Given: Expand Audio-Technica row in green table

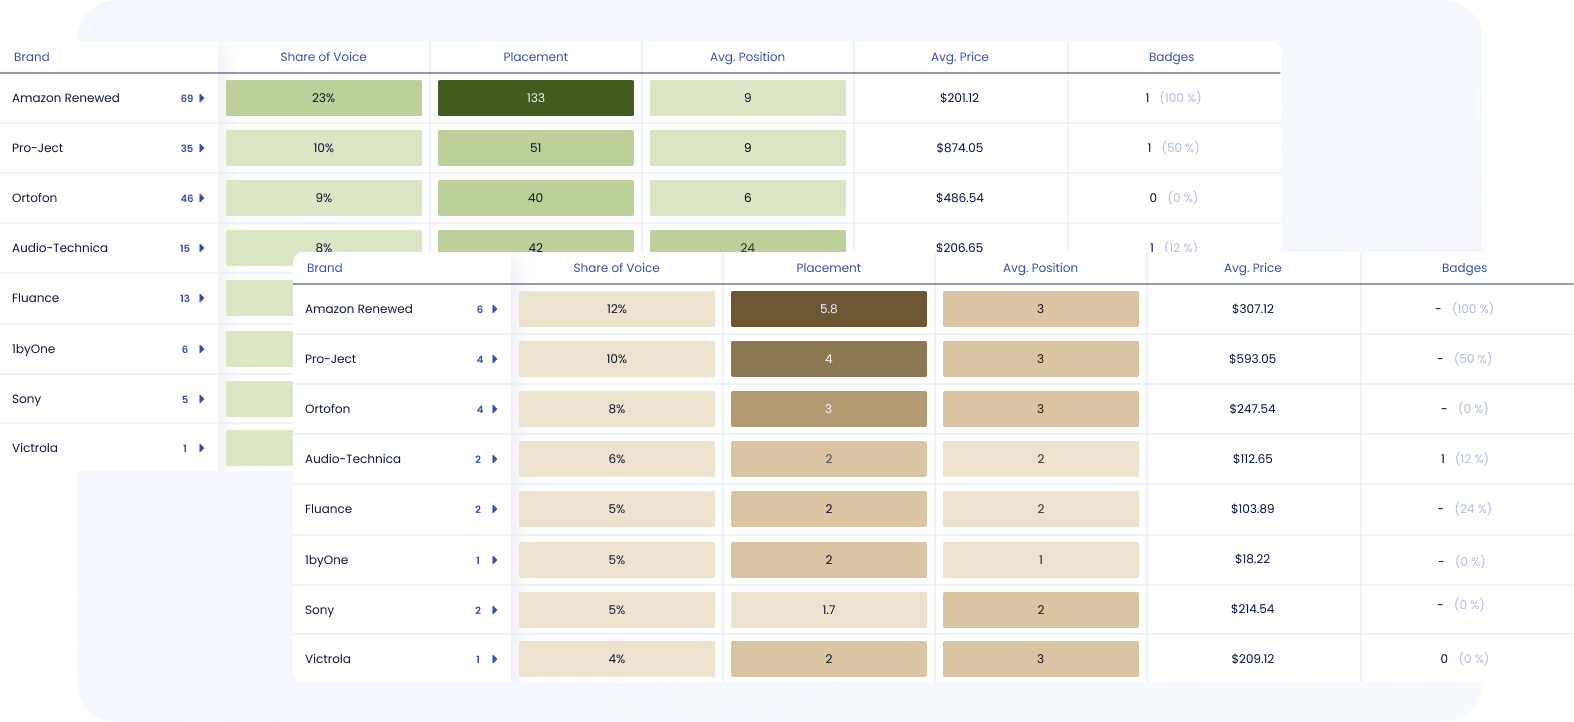Looking at the screenshot, I should (202, 248).
